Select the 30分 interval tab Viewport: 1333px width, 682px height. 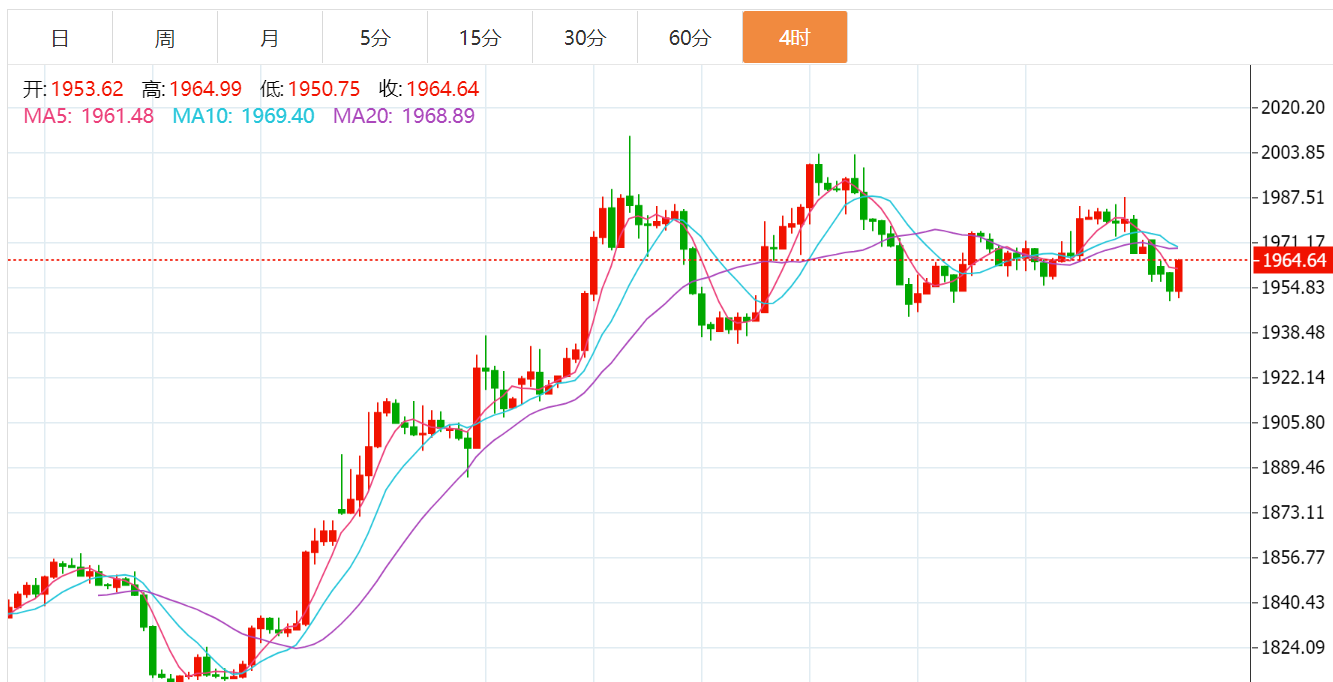585,38
